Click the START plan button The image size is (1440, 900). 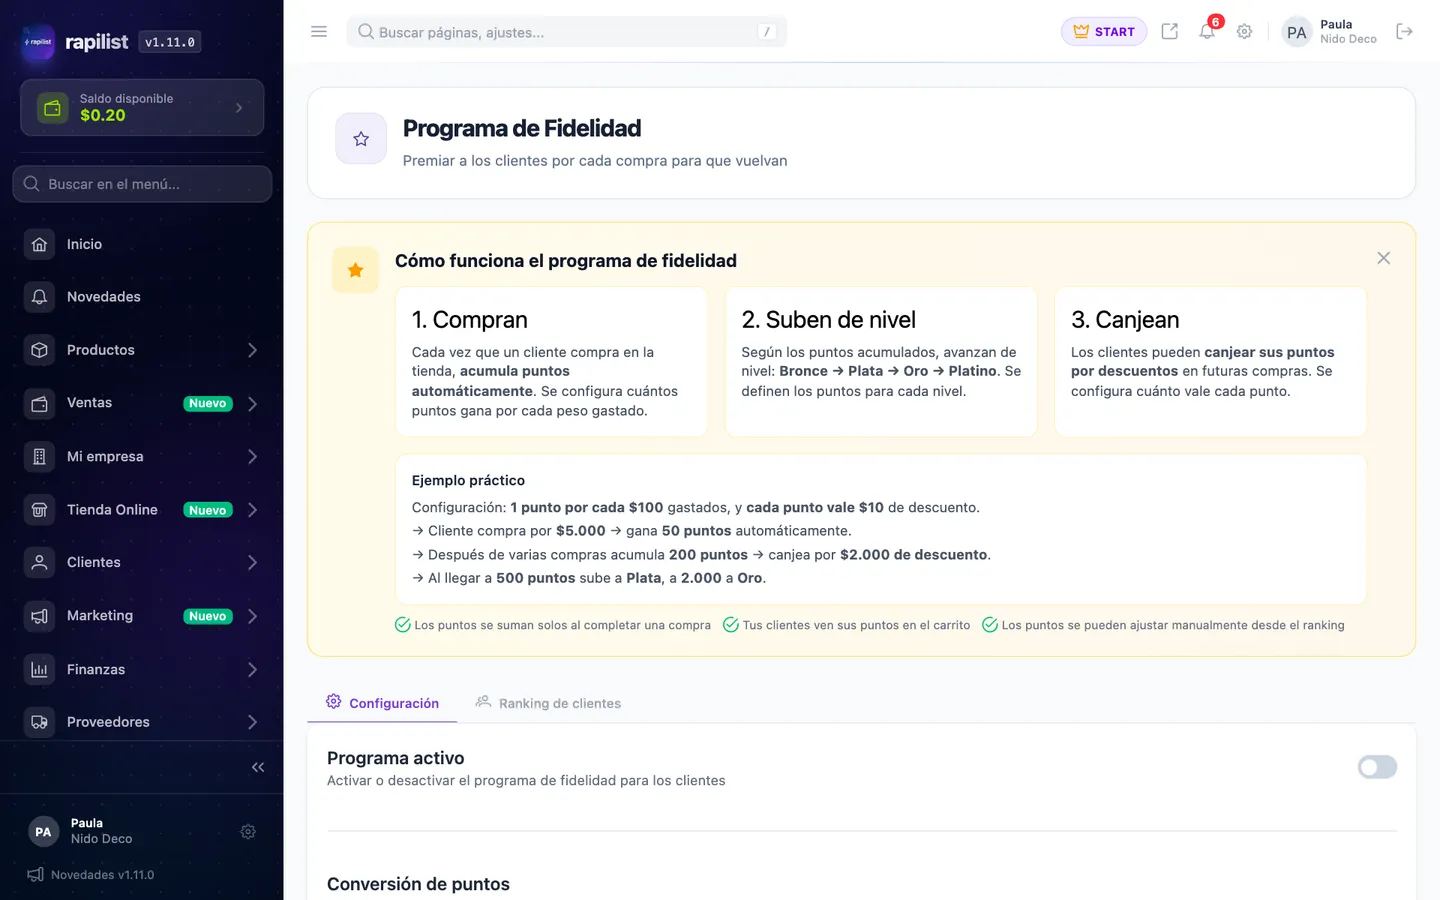point(1104,32)
